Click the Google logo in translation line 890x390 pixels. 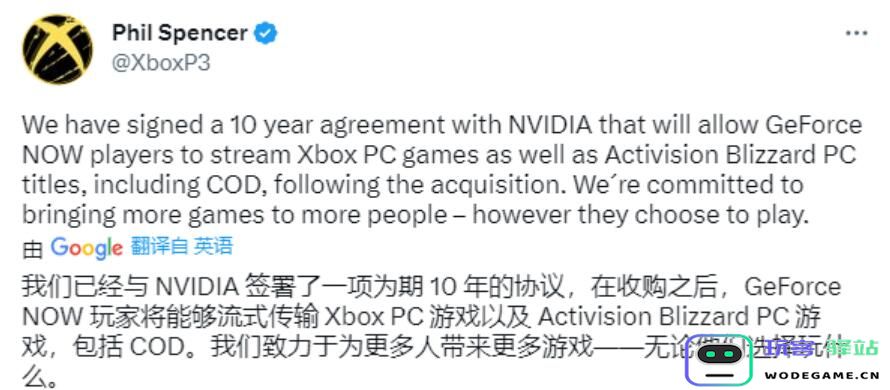click(x=86, y=248)
